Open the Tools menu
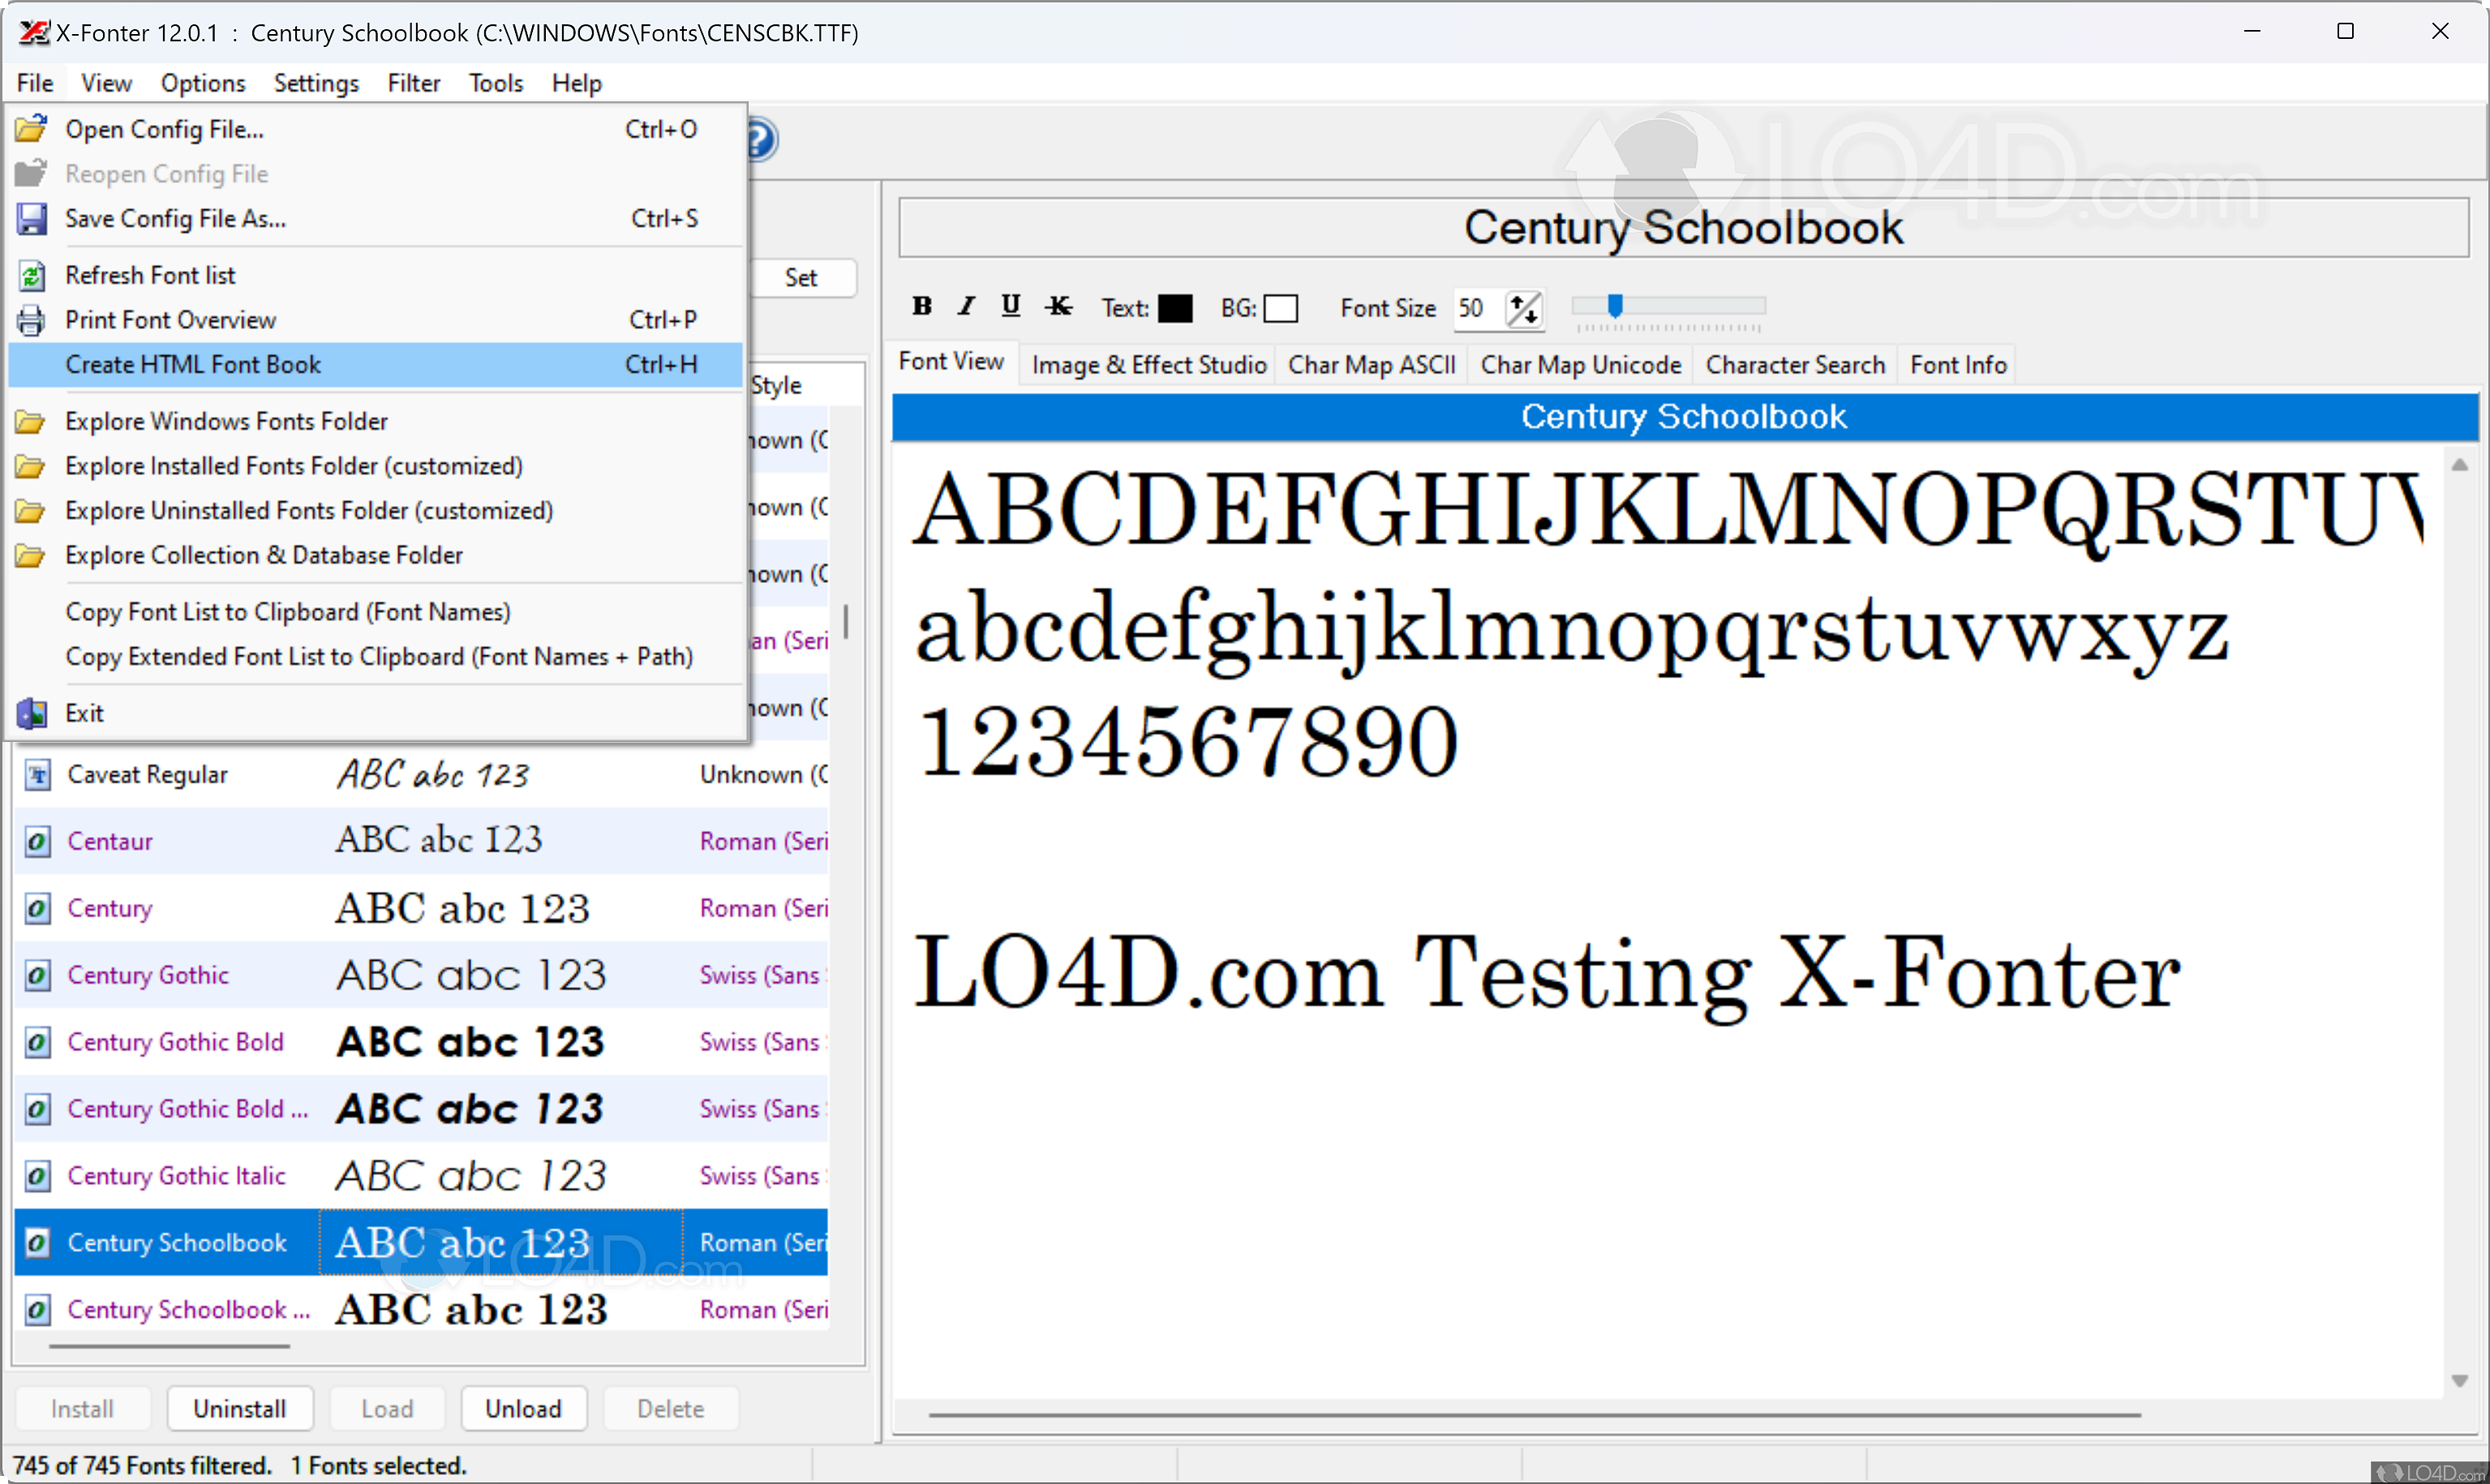The image size is (2490, 1484). tap(495, 83)
